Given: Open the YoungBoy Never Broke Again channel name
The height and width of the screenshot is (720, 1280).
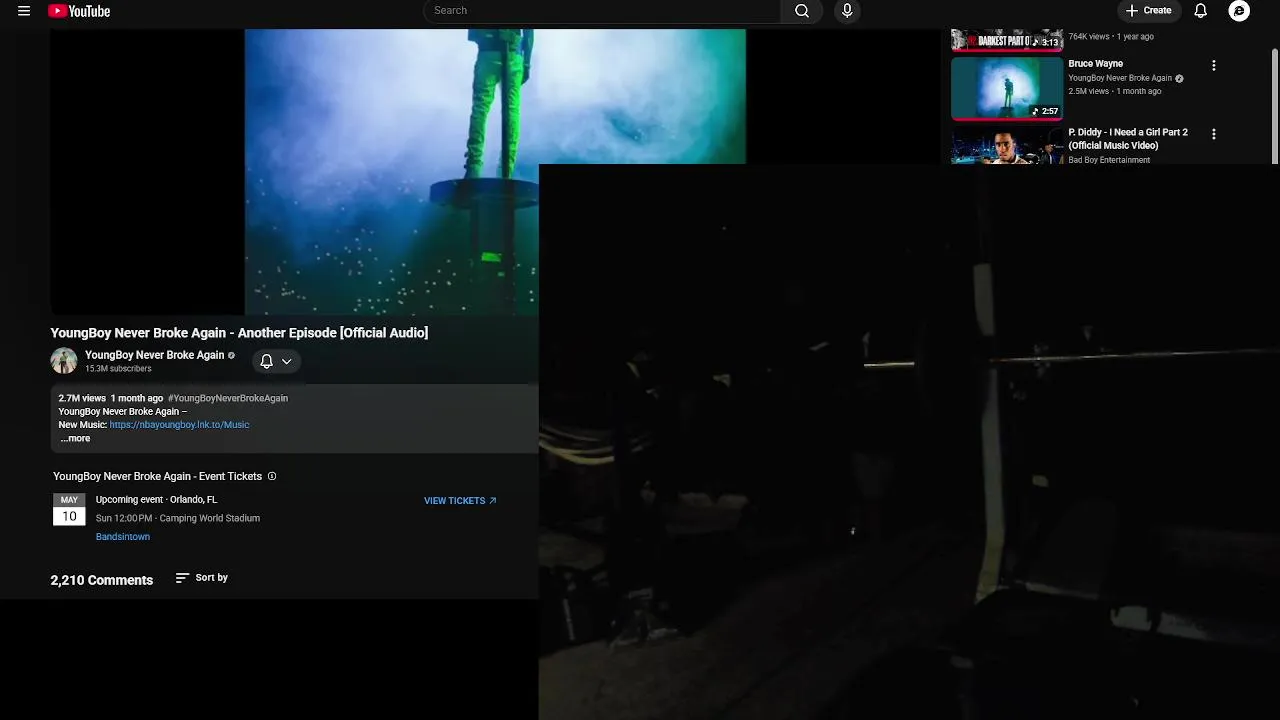Looking at the screenshot, I should pyautogui.click(x=154, y=355).
